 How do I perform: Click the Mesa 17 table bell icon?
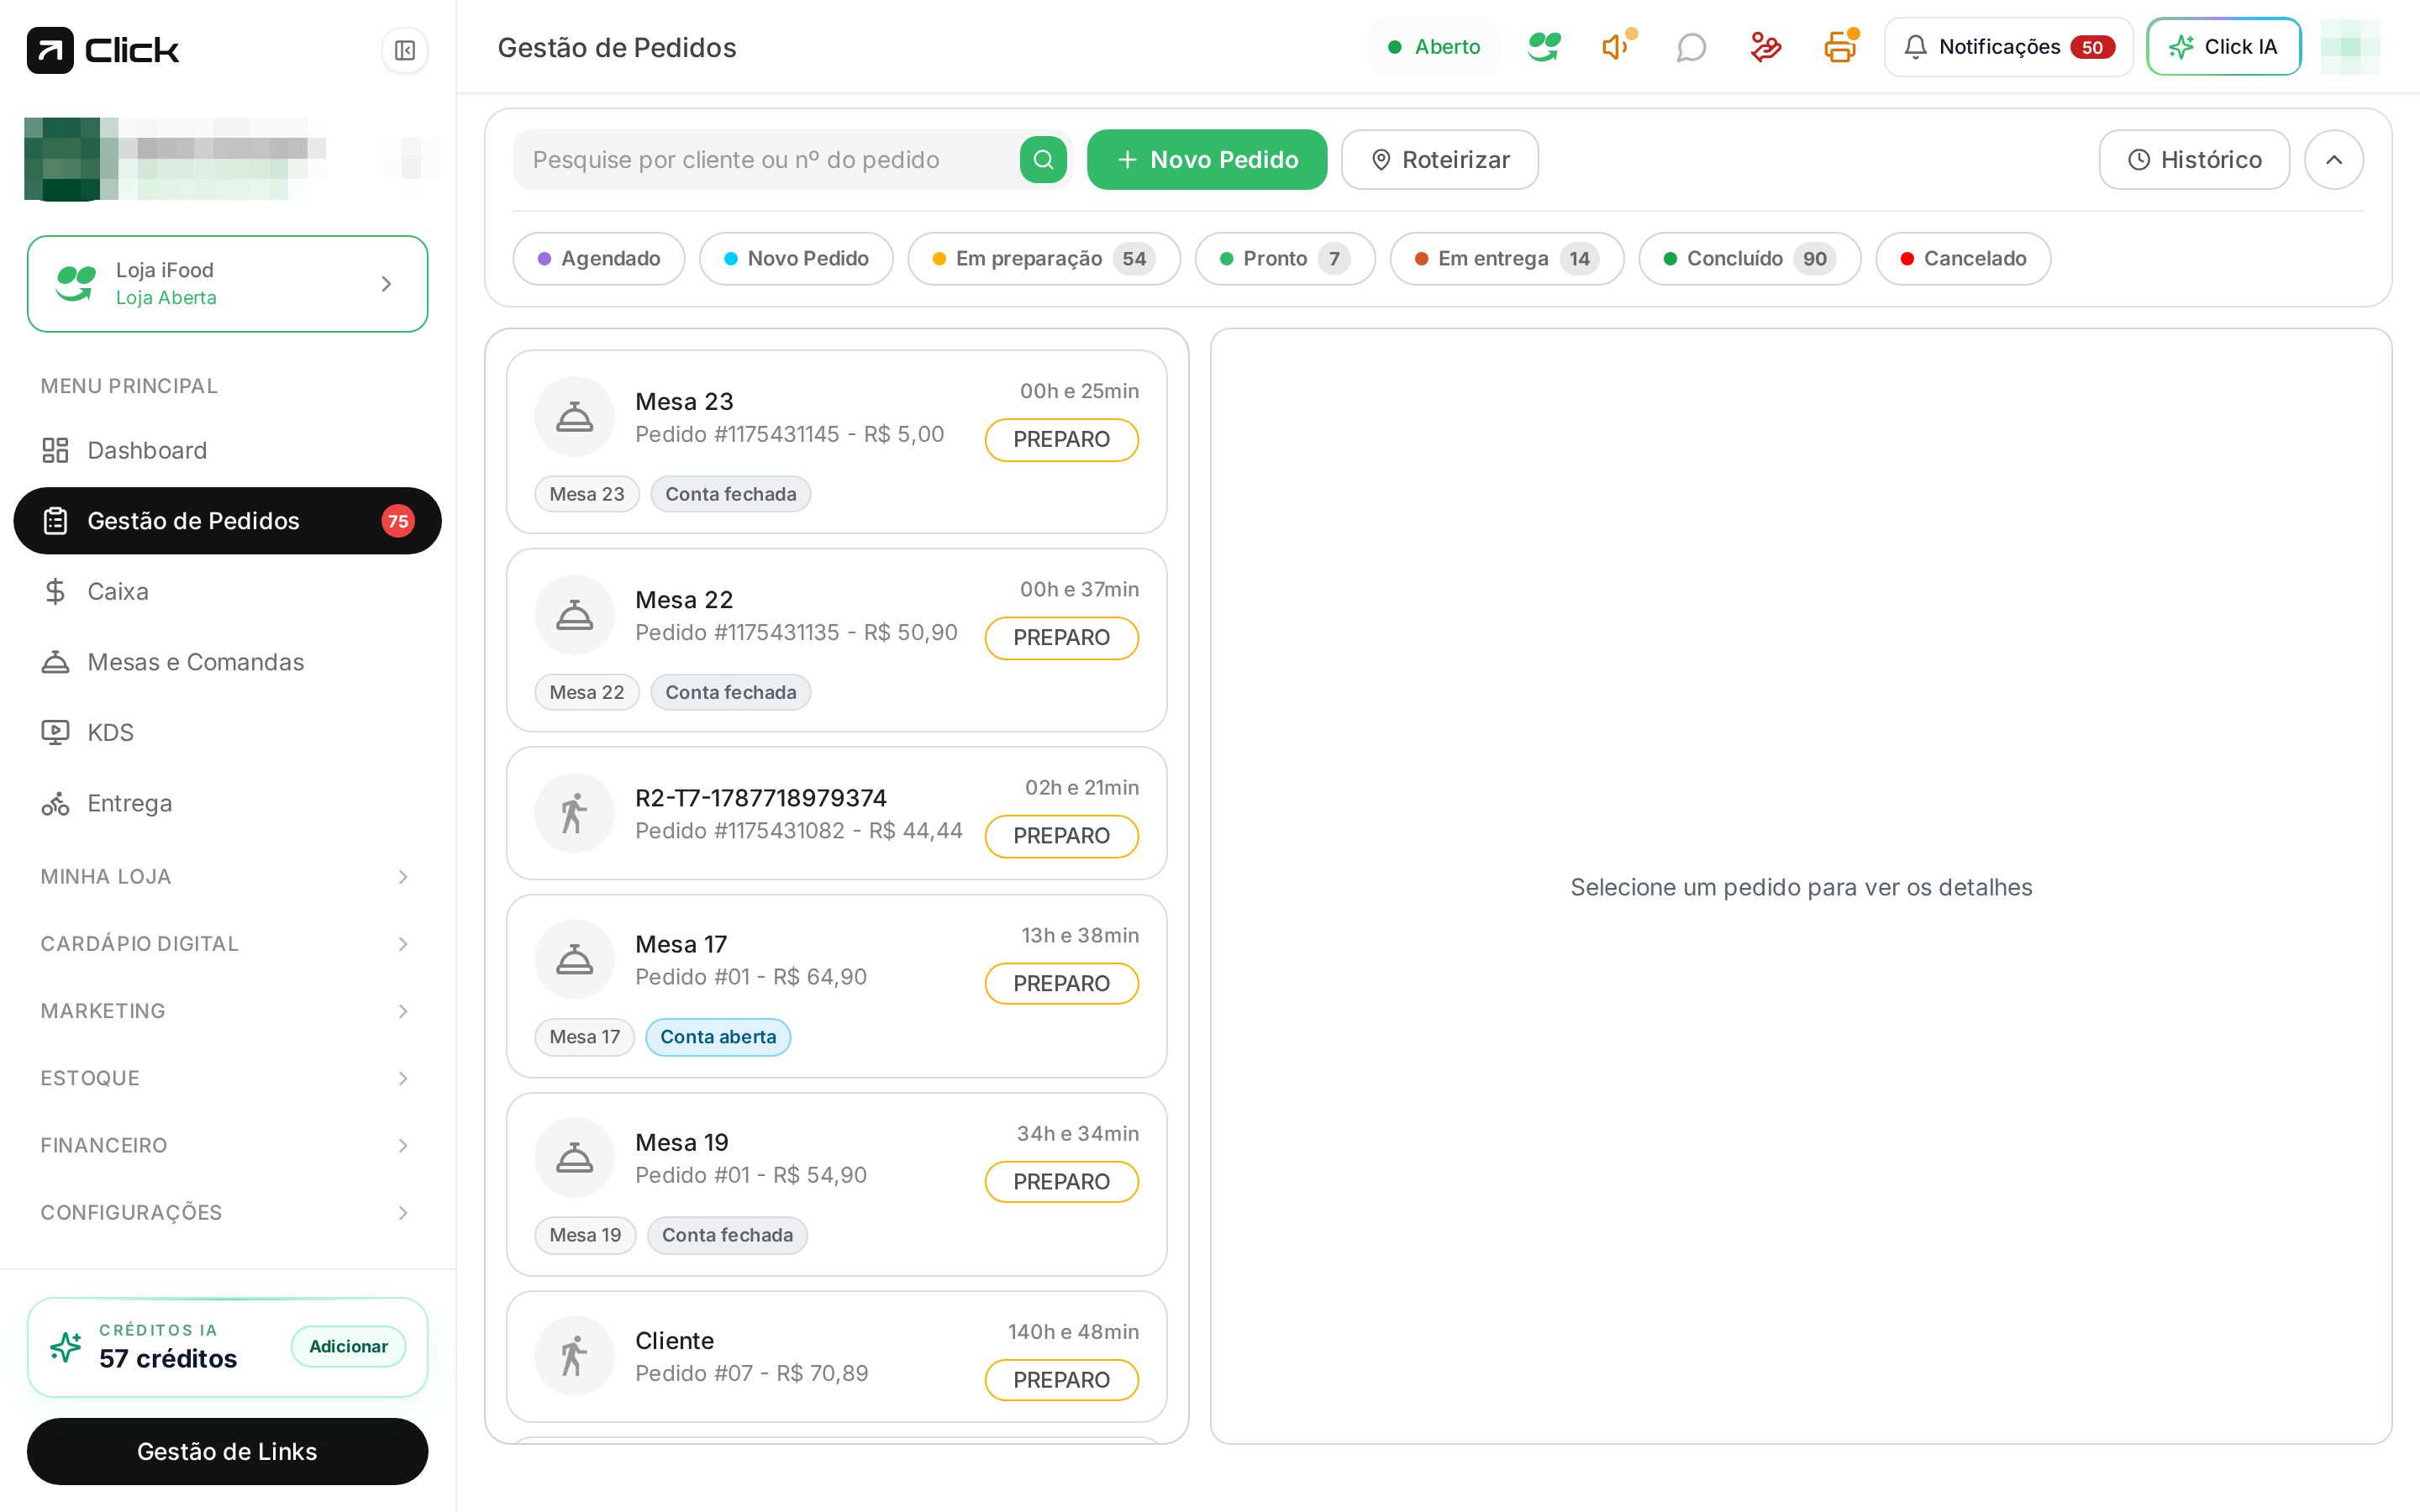574,960
